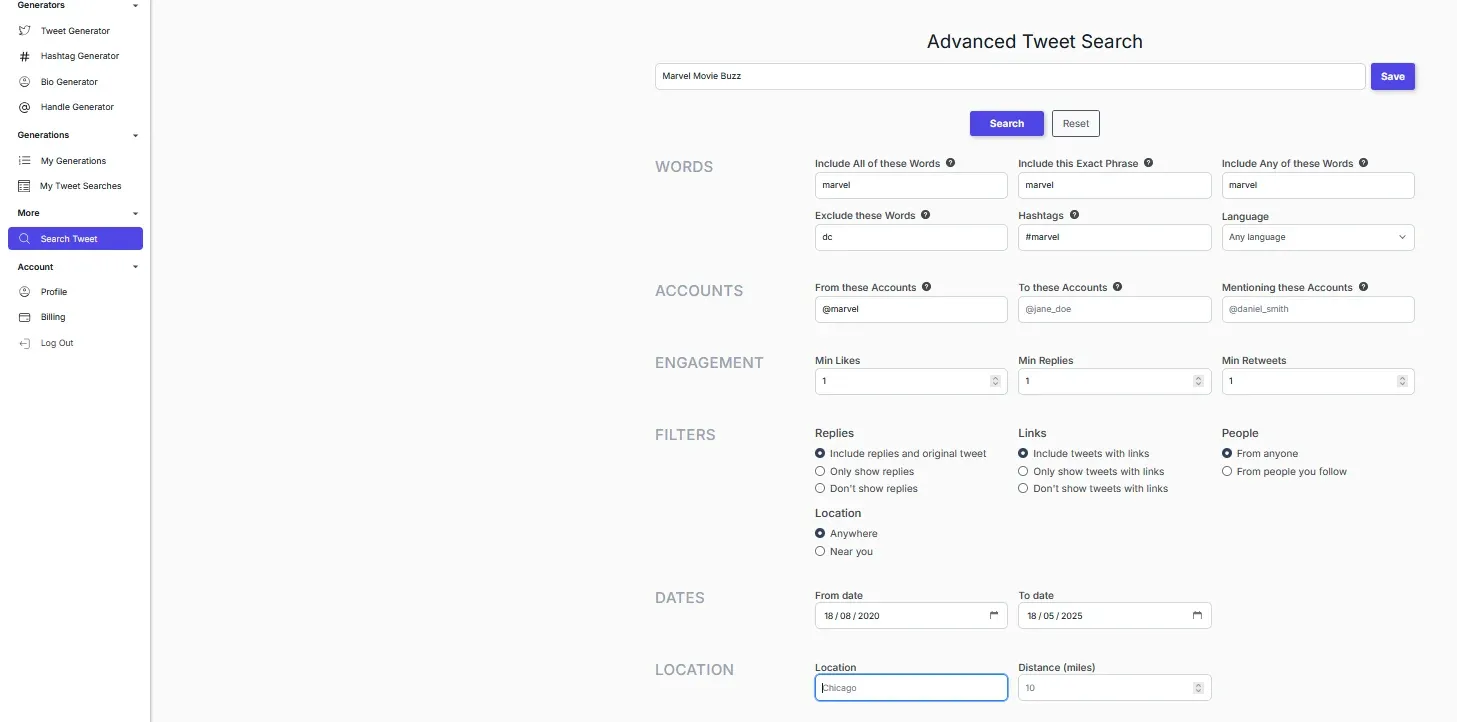Focus the From these Accounts field
The width and height of the screenshot is (1457, 722).
911,309
